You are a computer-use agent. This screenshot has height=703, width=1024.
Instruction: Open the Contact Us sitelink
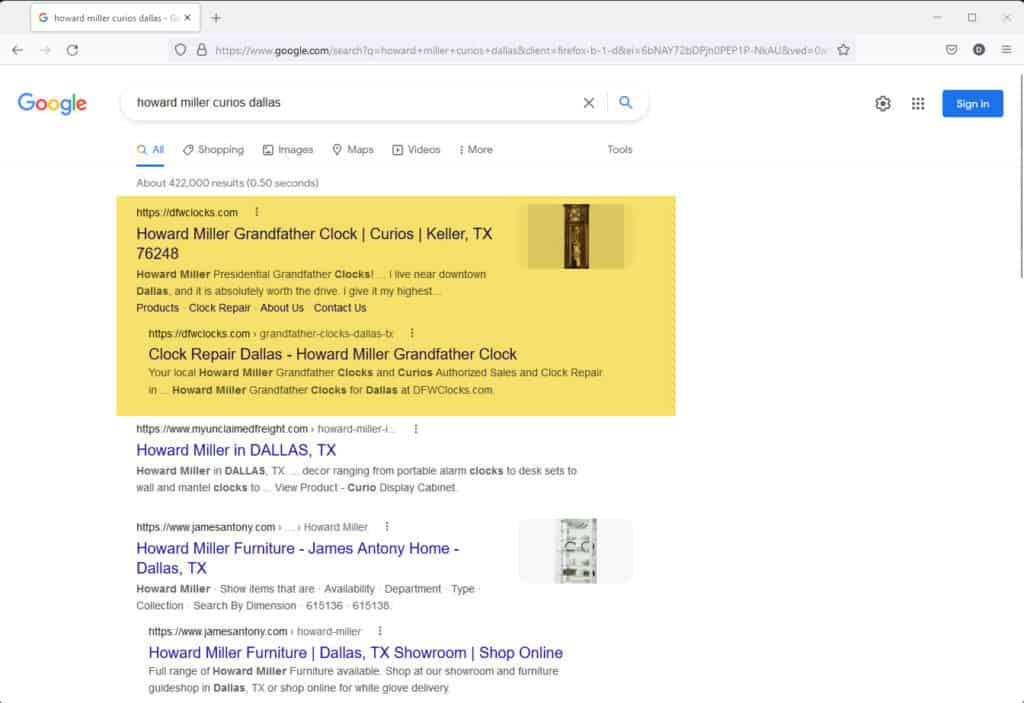click(x=340, y=308)
